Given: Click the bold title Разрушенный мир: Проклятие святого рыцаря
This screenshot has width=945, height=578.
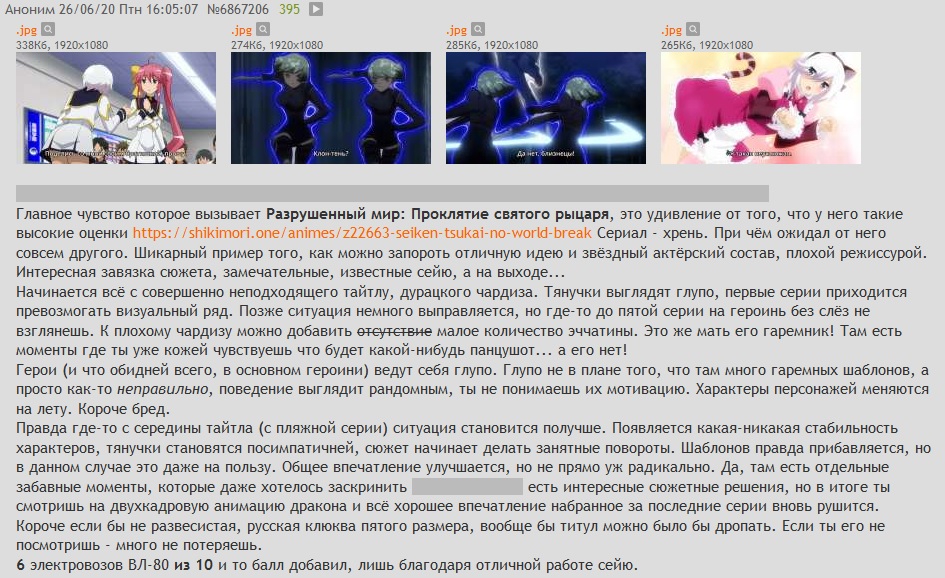Looking at the screenshot, I should 438,214.
